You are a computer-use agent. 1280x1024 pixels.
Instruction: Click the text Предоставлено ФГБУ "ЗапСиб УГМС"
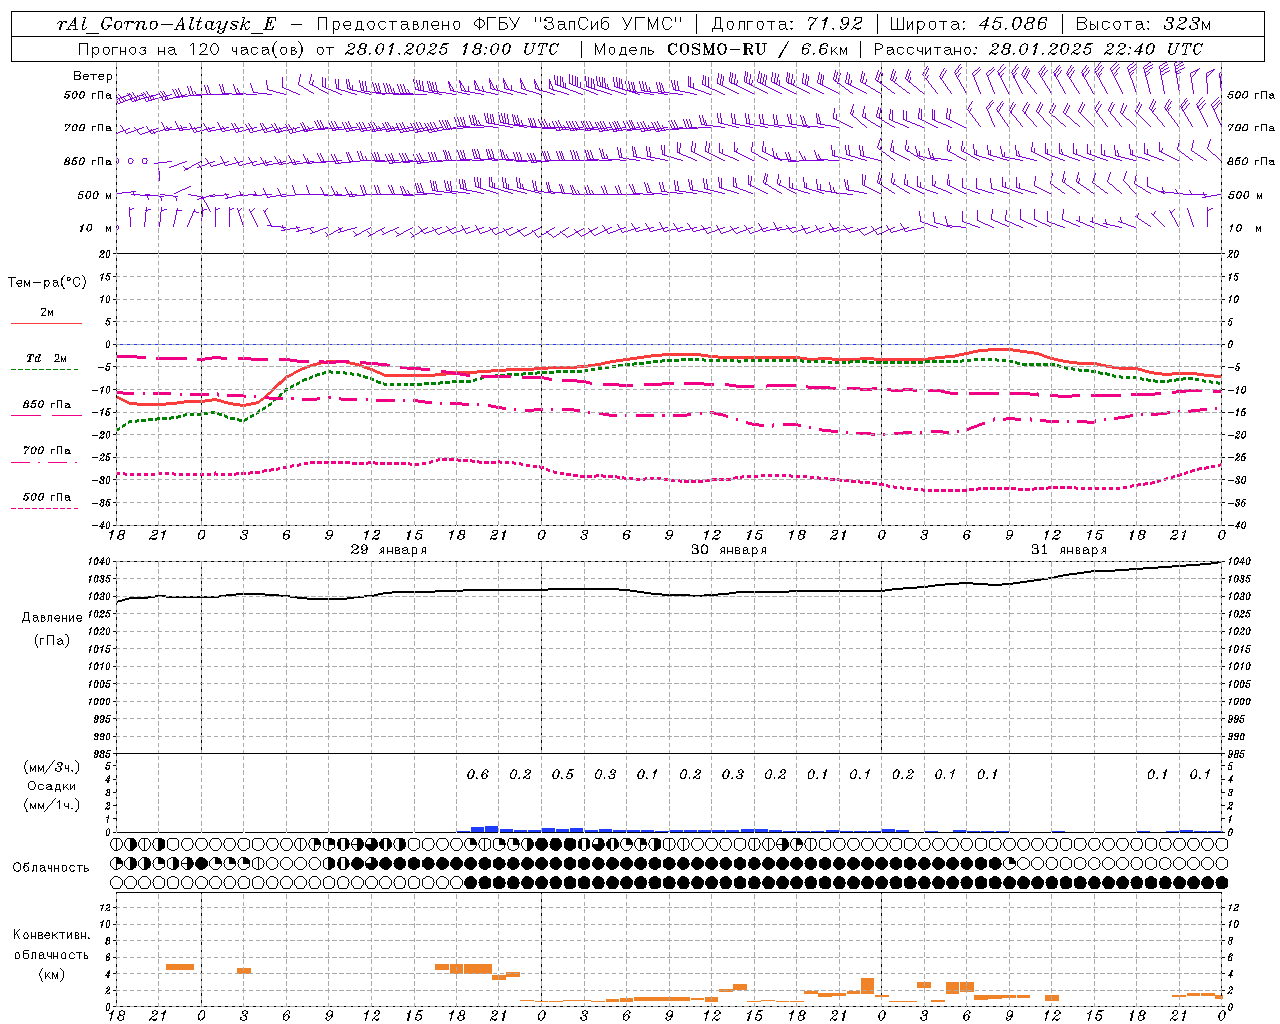[x=499, y=24]
